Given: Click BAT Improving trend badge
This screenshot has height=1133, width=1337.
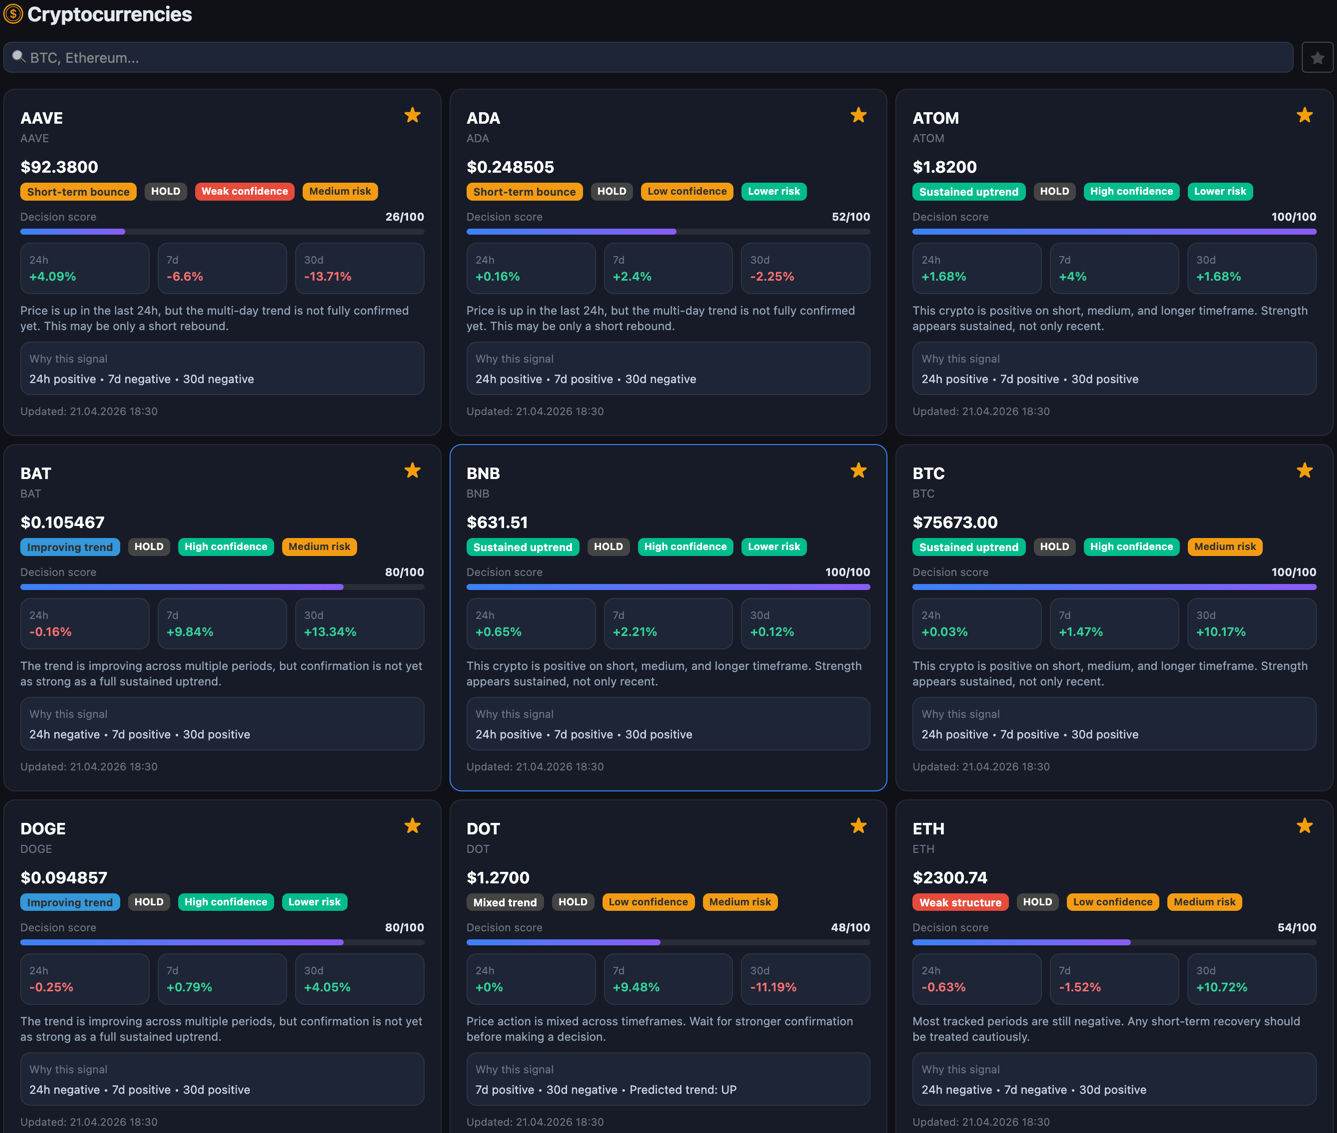Looking at the screenshot, I should 70,547.
